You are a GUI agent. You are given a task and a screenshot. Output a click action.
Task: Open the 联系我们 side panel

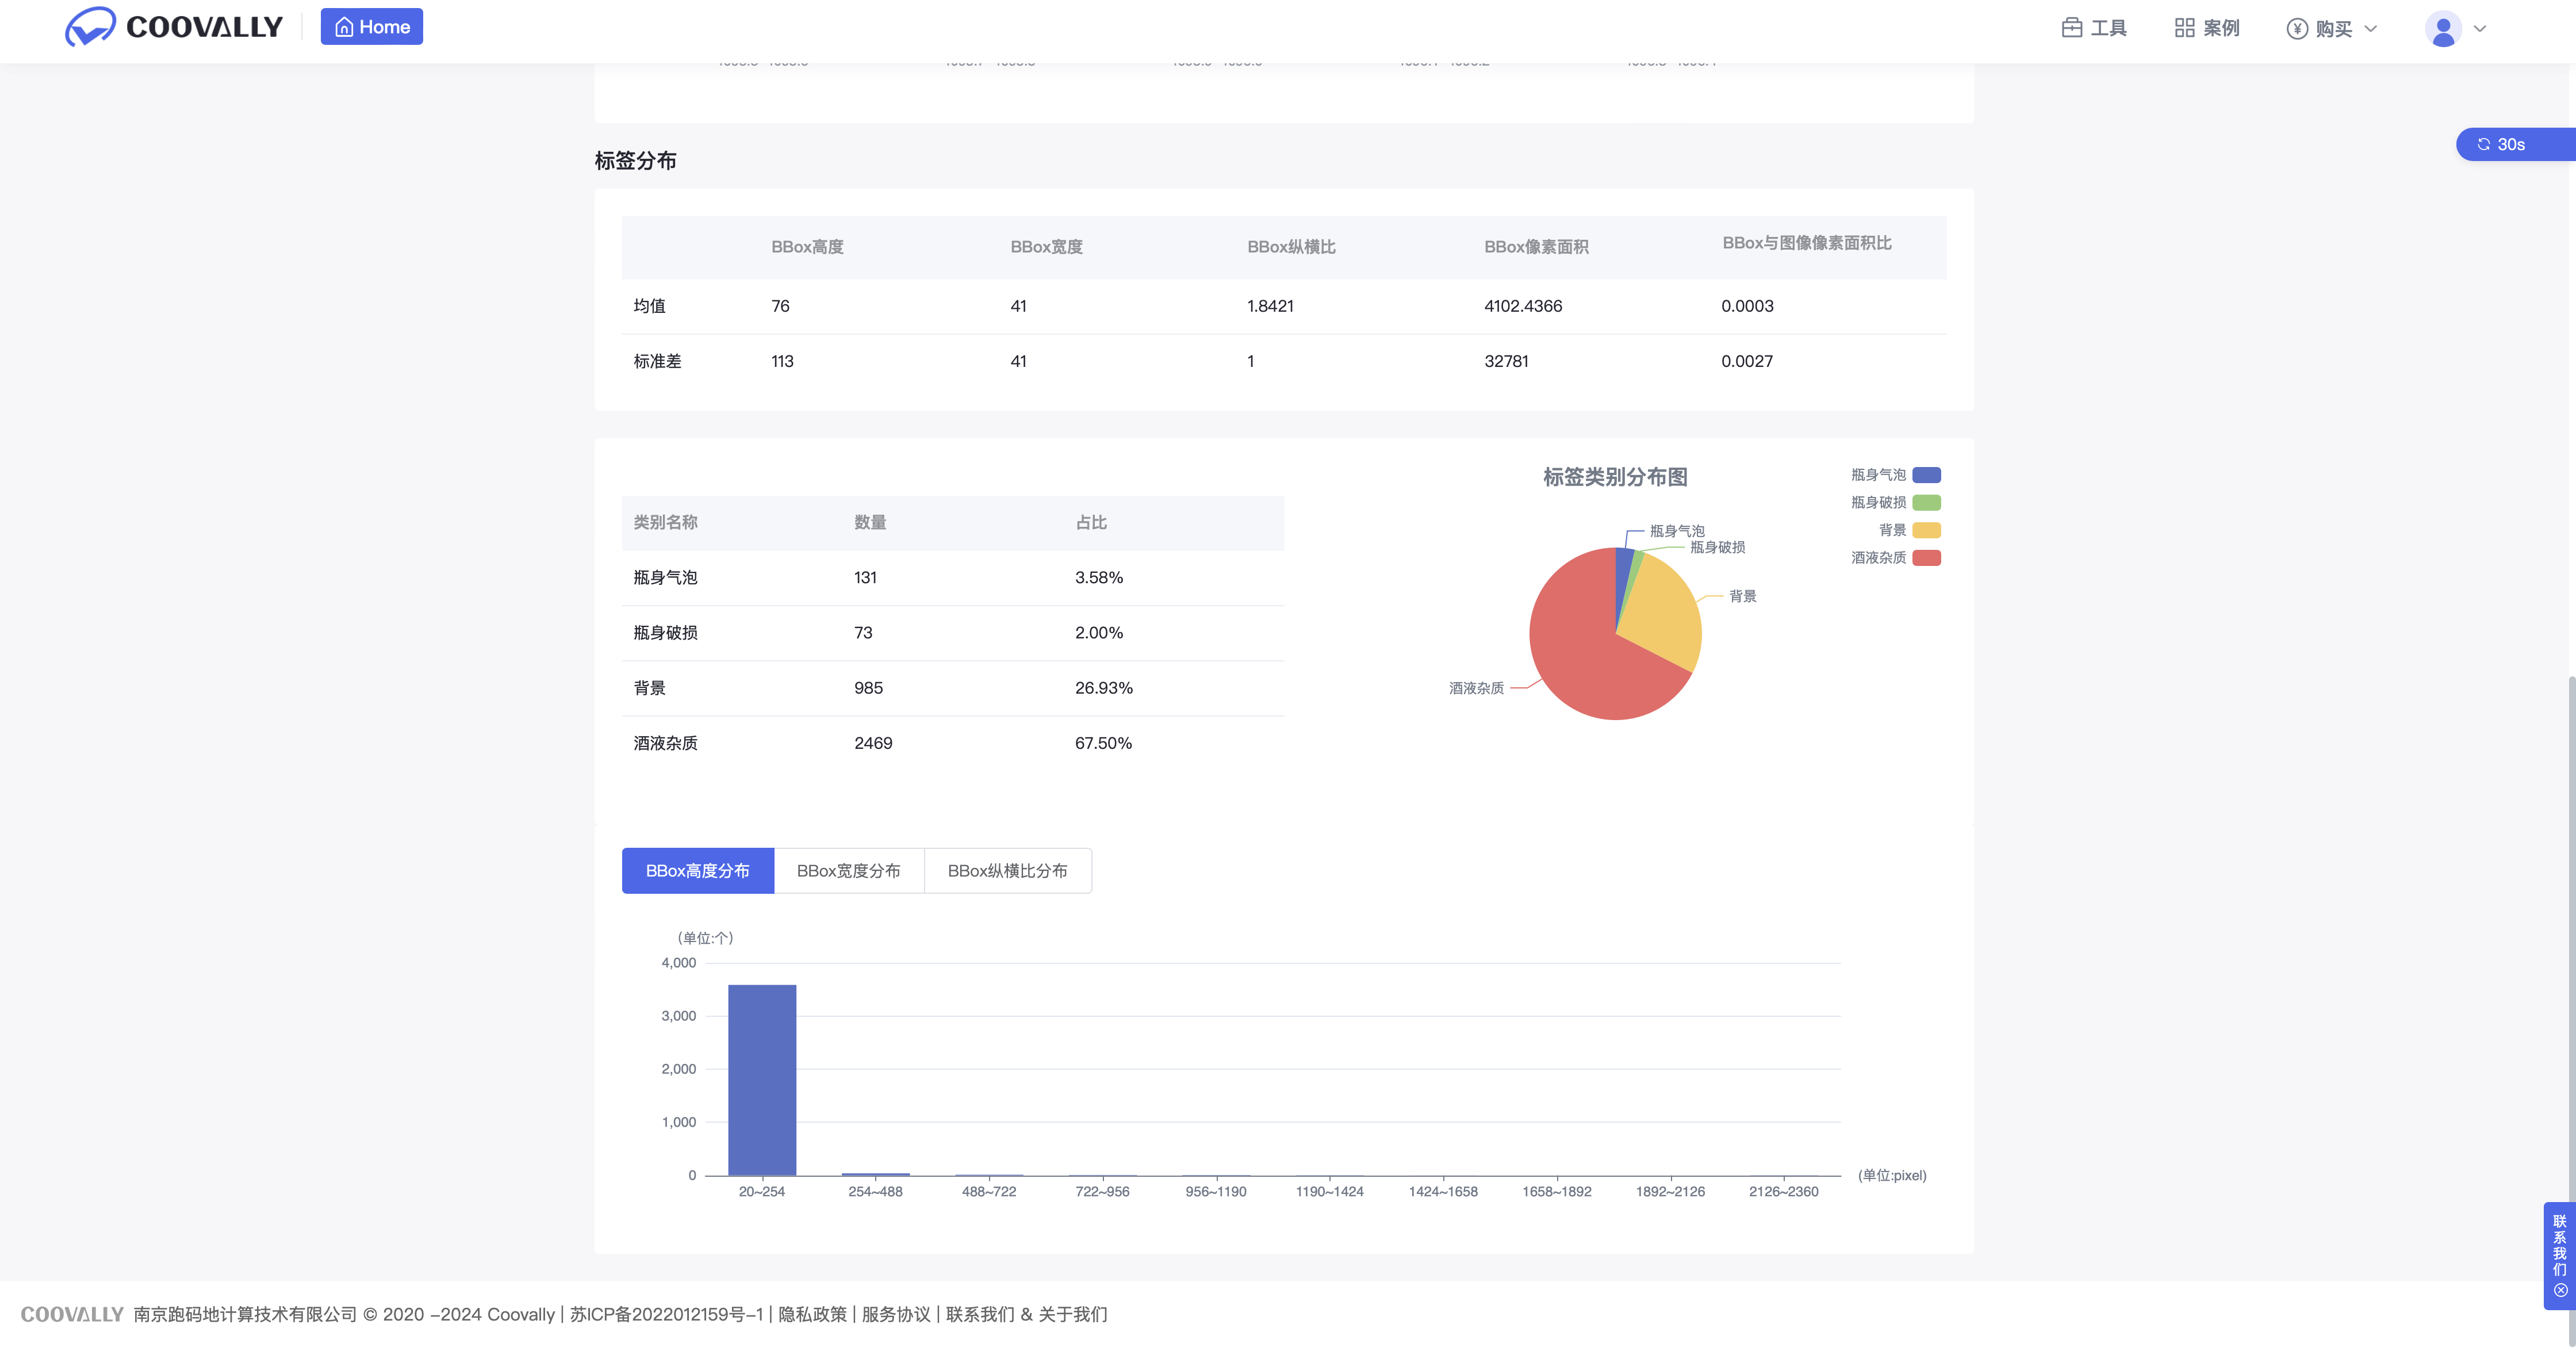[x=2559, y=1245]
